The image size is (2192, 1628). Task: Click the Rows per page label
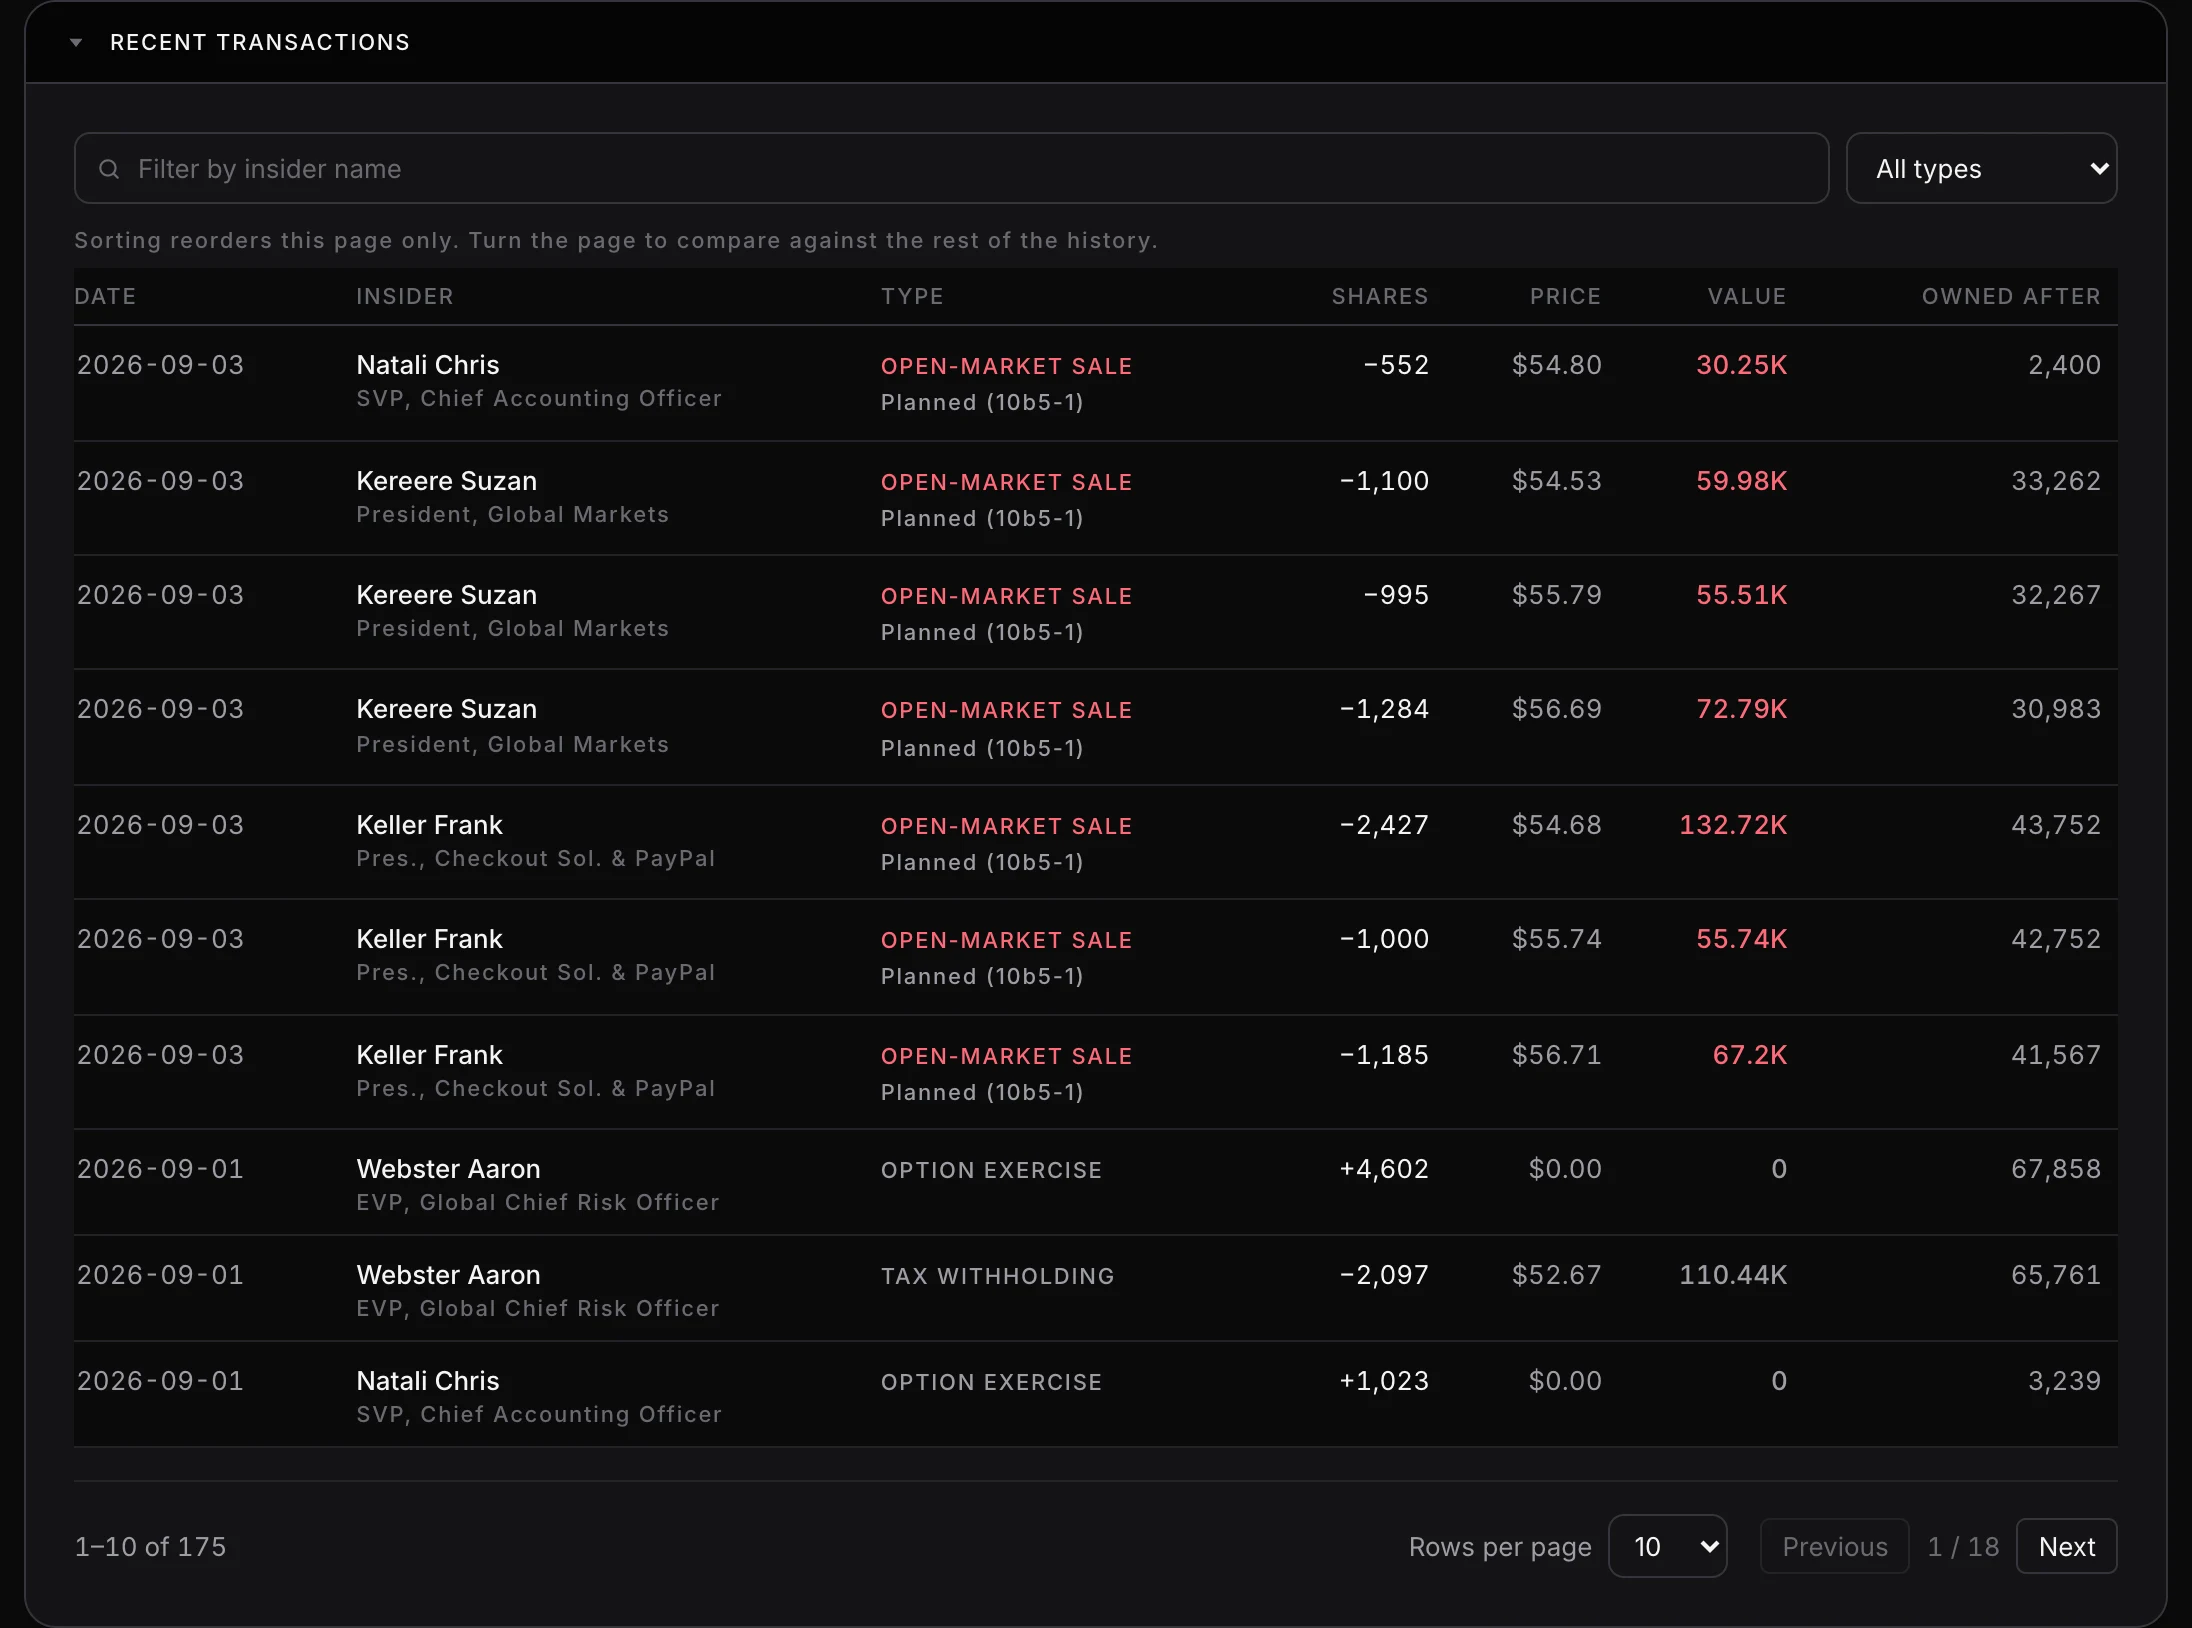click(1500, 1547)
